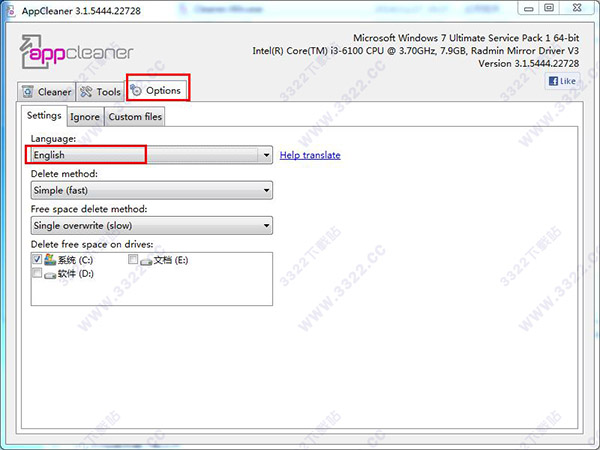600x450 pixels.
Task: Click the Free space delete method: label
Action: 89,209
